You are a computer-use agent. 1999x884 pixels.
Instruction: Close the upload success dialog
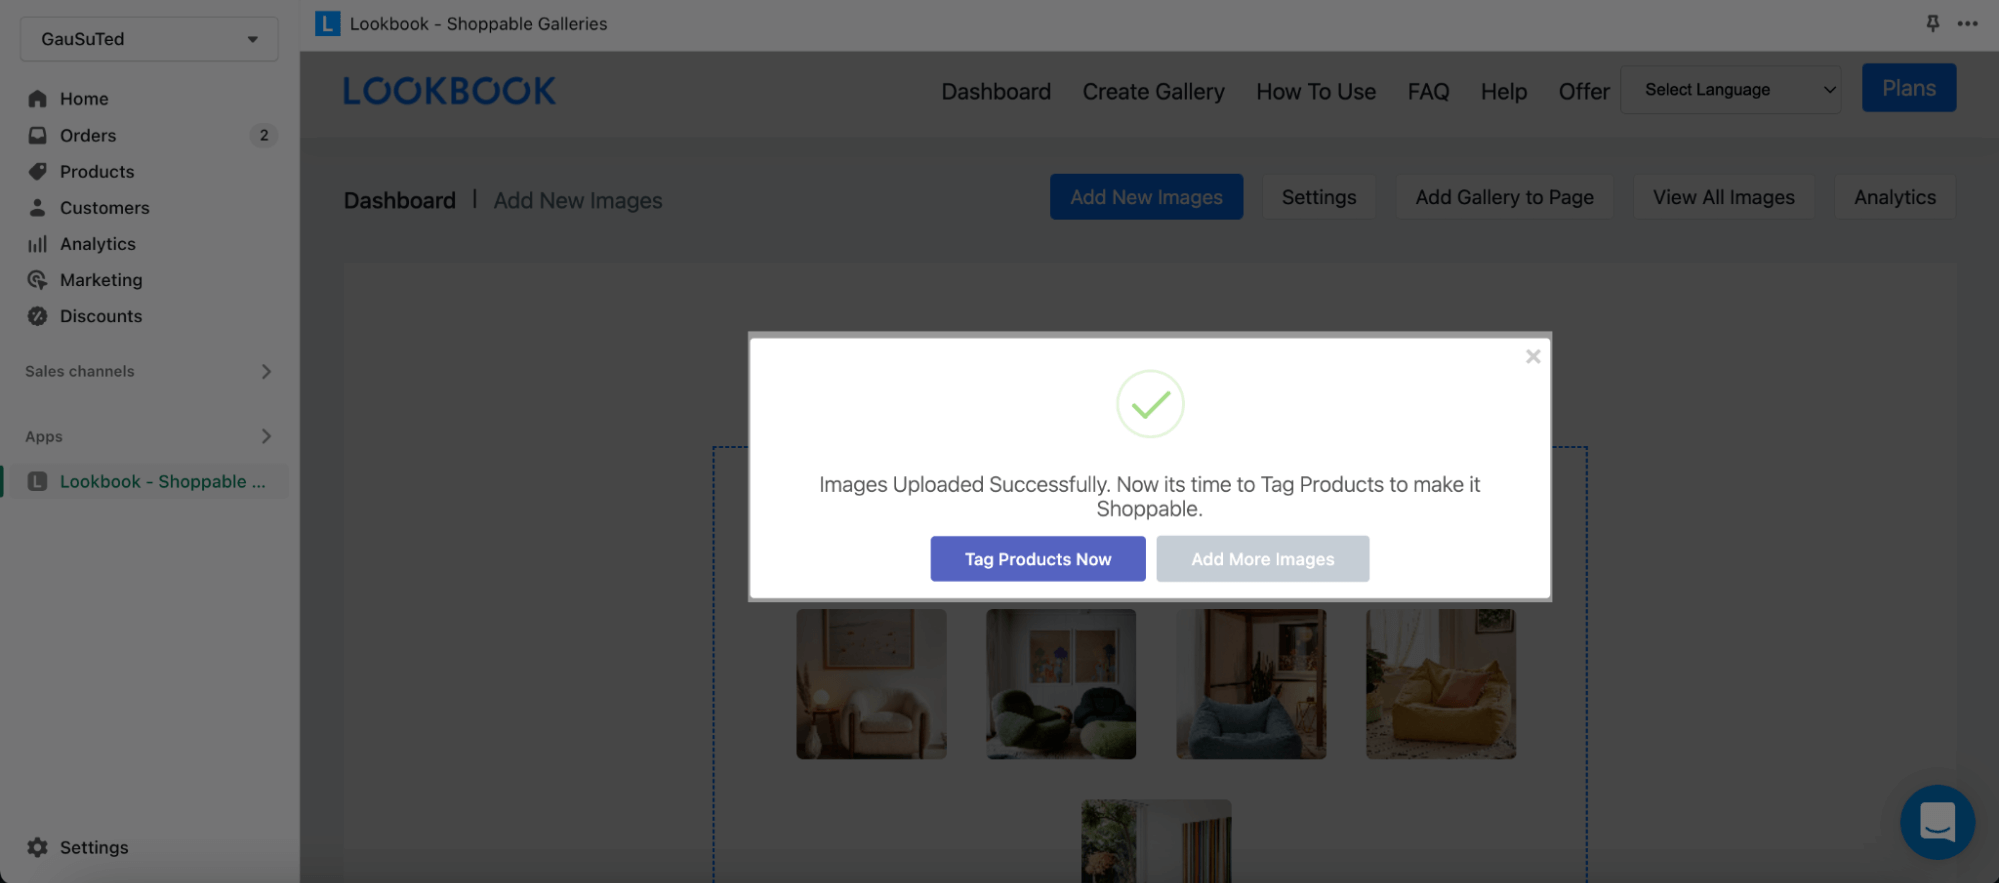tap(1532, 356)
